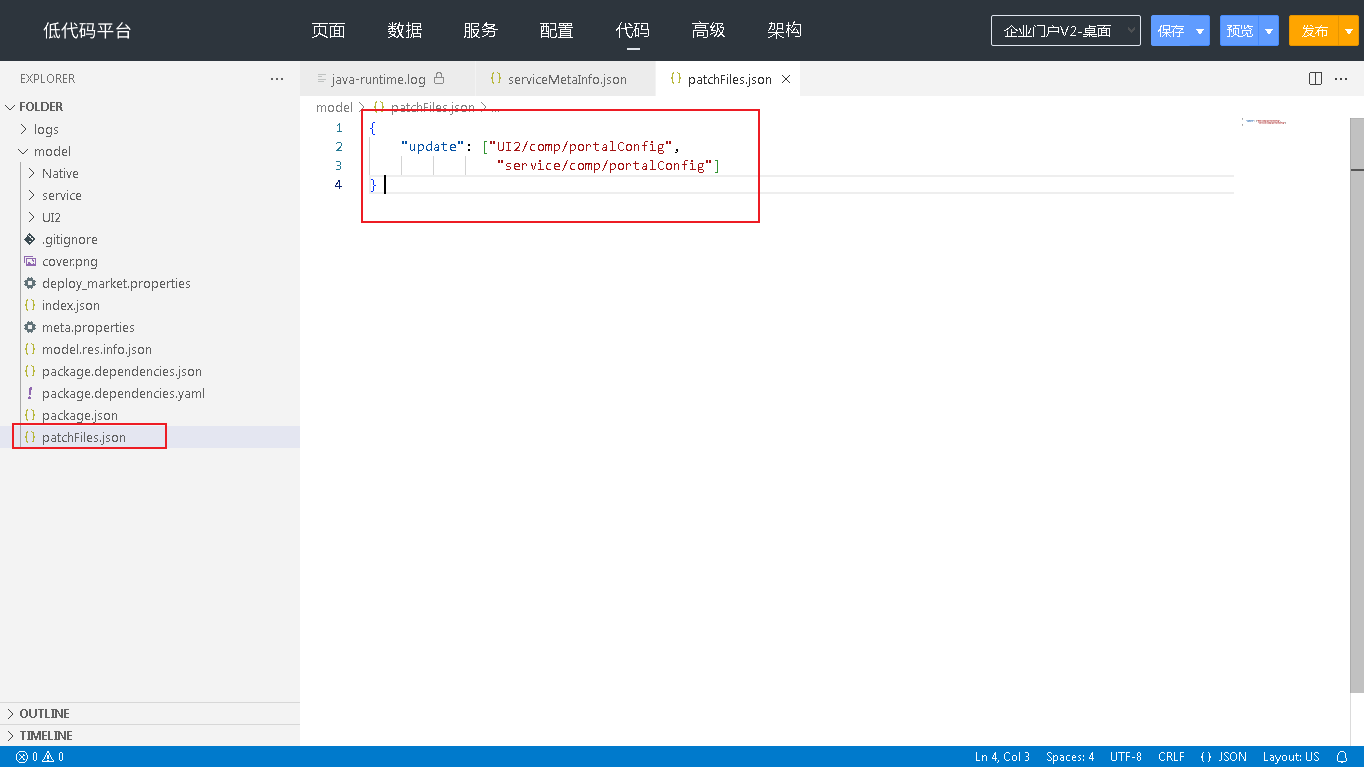The width and height of the screenshot is (1364, 767).
Task: Open the 架构 menu tab
Action: point(784,30)
